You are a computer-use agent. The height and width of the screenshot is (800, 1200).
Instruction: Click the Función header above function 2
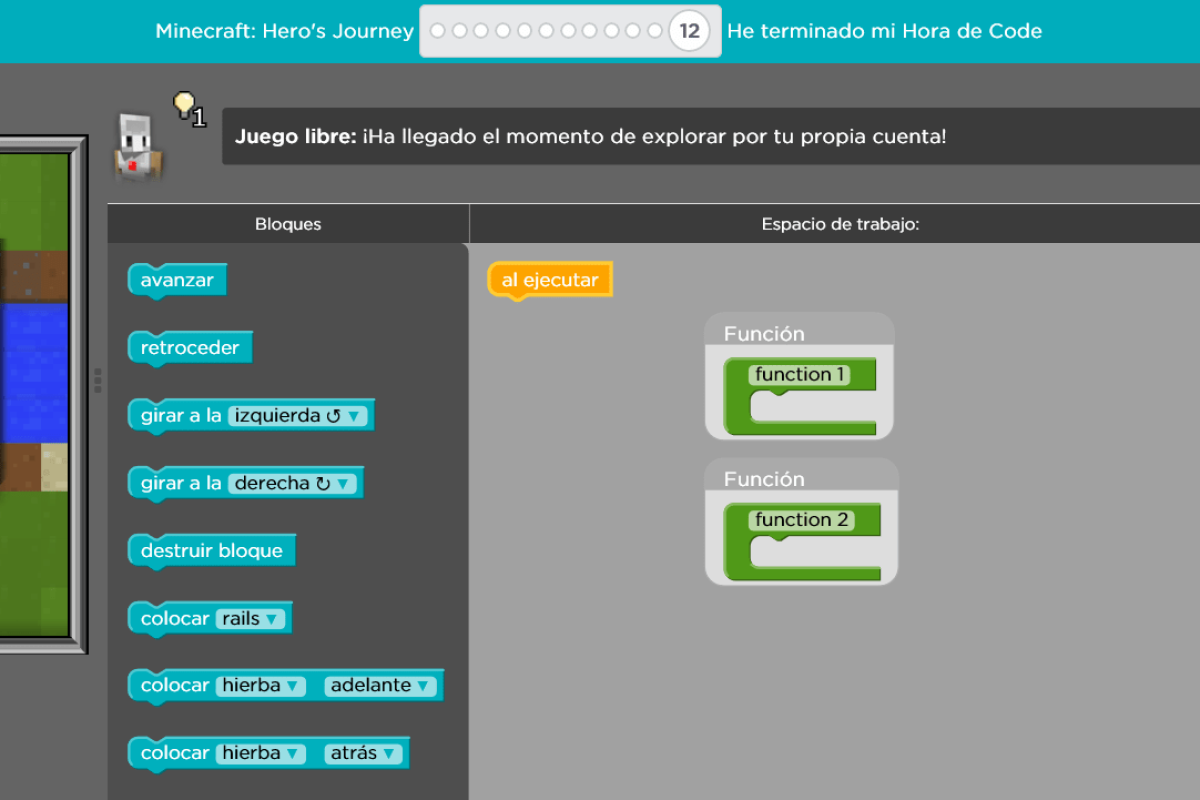(x=764, y=479)
